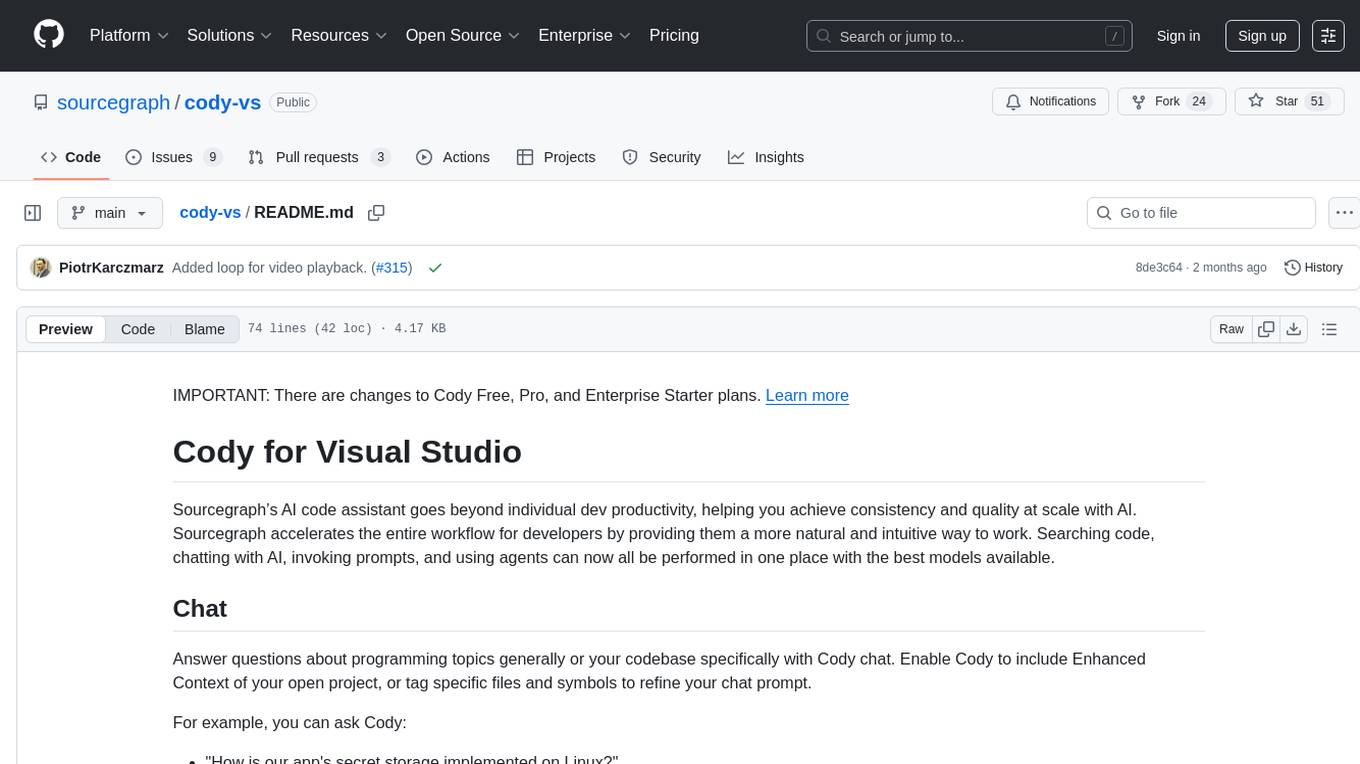Open the Raw file view
Image resolution: width=1360 pixels, height=764 pixels.
[x=1231, y=329]
